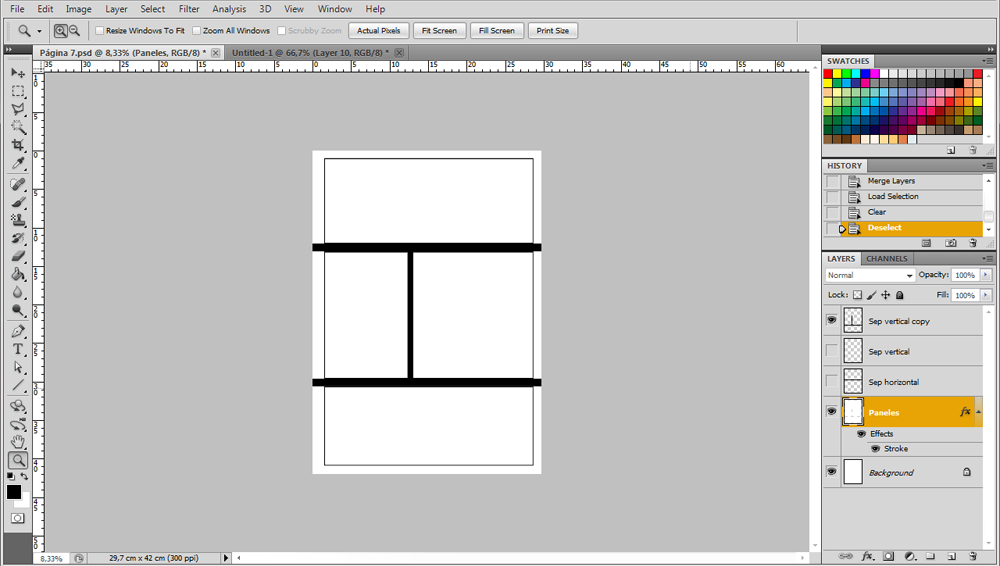Screen dimensions: 1000x566
Task: Show the Sep vertical layer
Action: (831, 351)
